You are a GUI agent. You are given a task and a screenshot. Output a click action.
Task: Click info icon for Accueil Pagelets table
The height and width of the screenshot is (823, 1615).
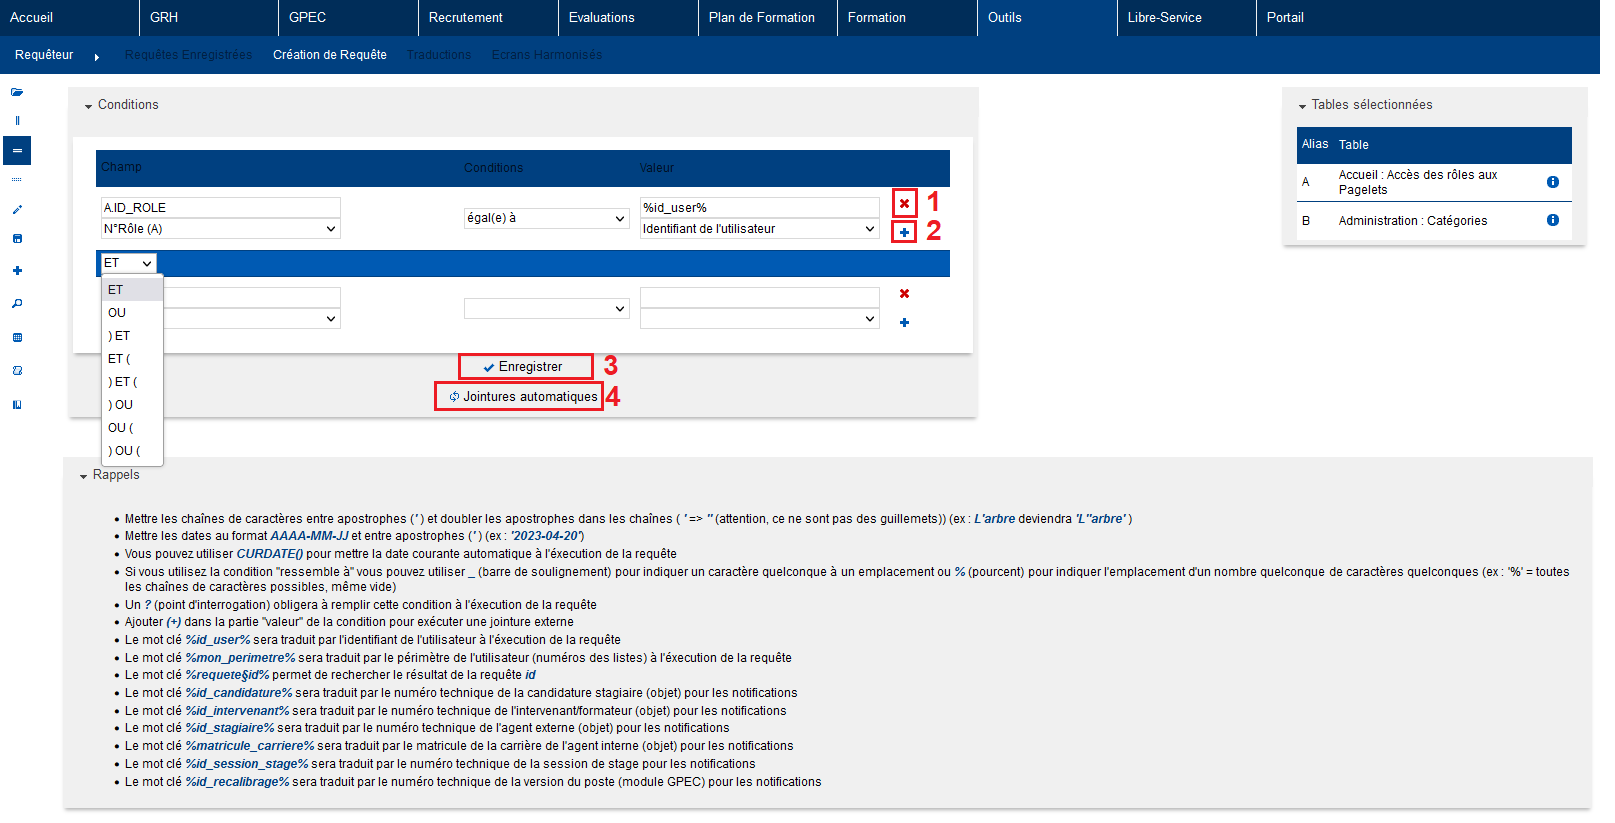point(1553,182)
